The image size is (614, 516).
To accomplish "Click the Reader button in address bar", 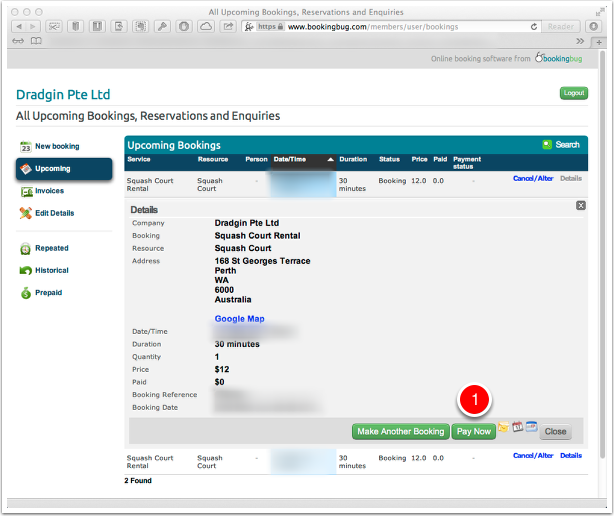I will click(560, 27).
